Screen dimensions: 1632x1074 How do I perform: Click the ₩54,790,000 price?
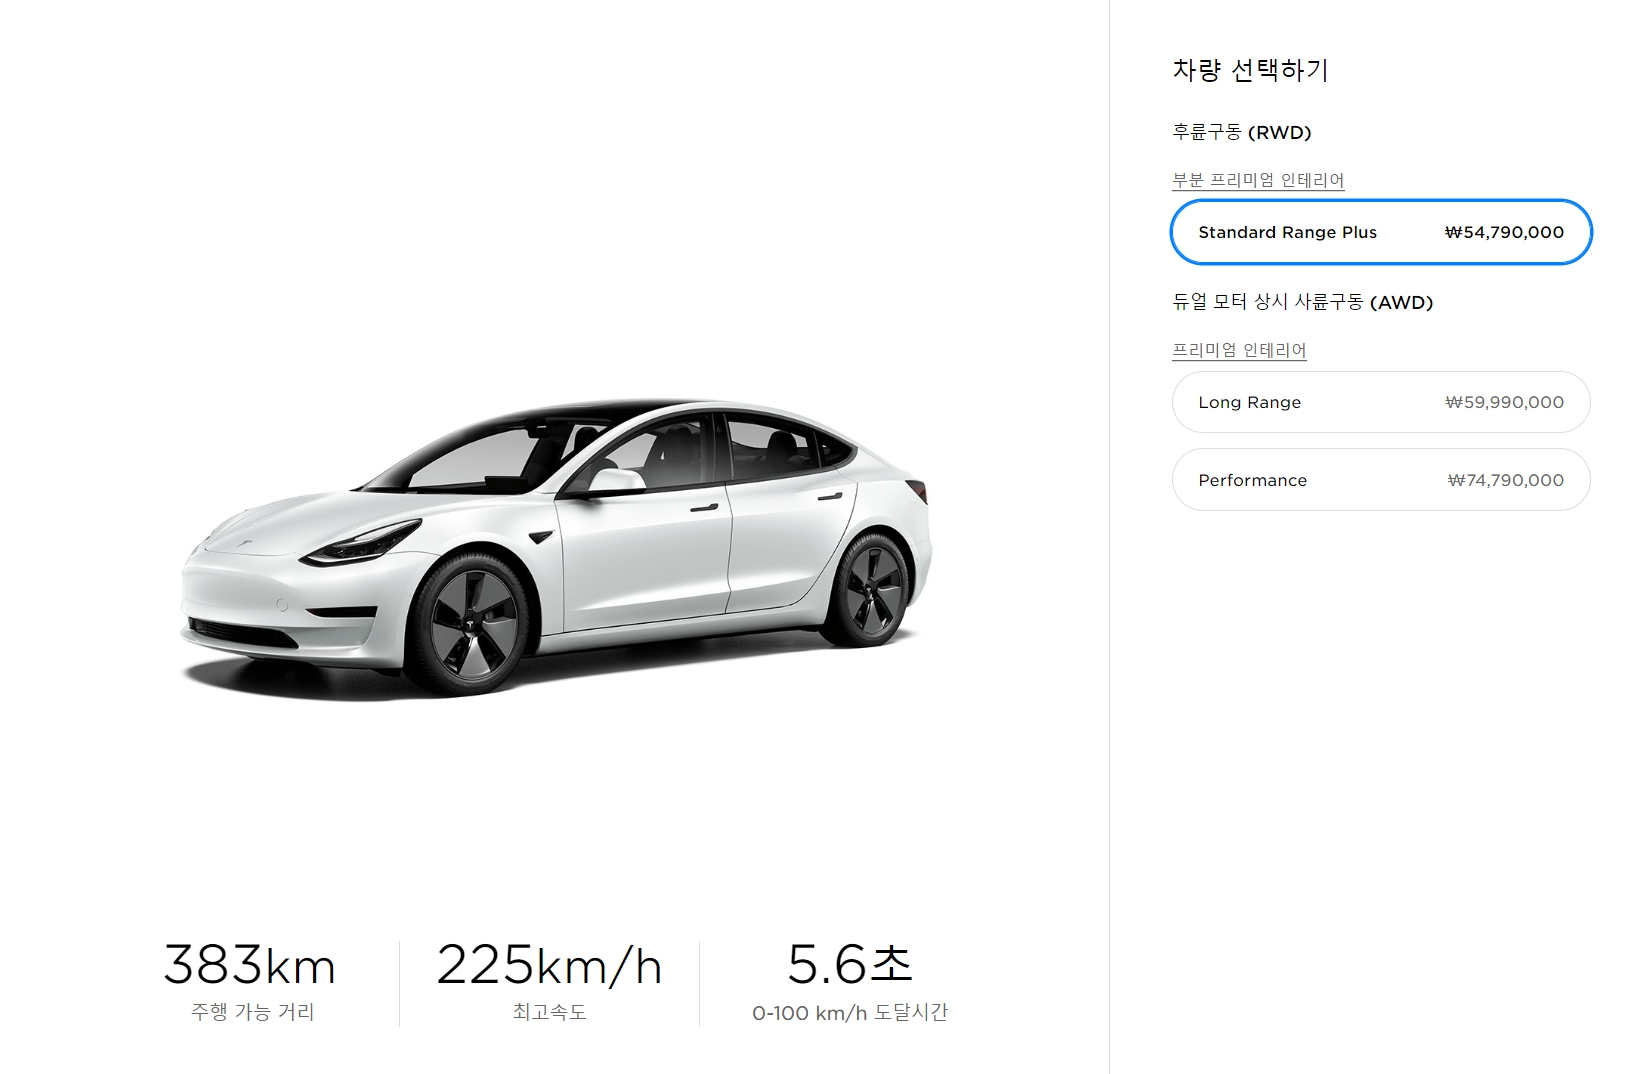[1504, 232]
